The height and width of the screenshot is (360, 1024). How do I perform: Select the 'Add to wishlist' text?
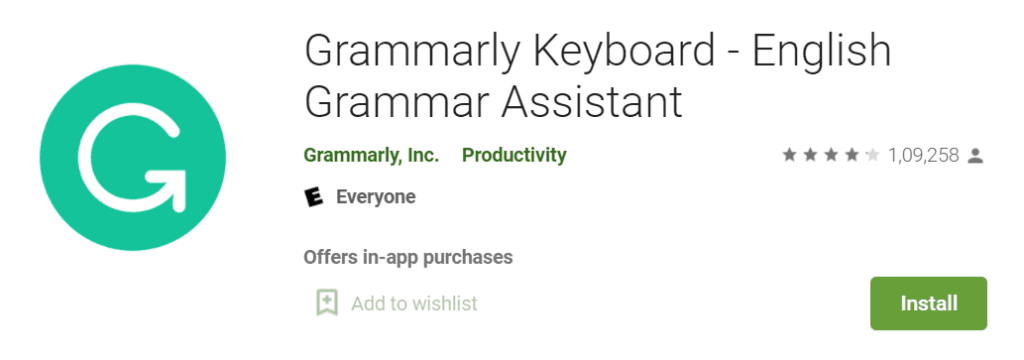[414, 303]
